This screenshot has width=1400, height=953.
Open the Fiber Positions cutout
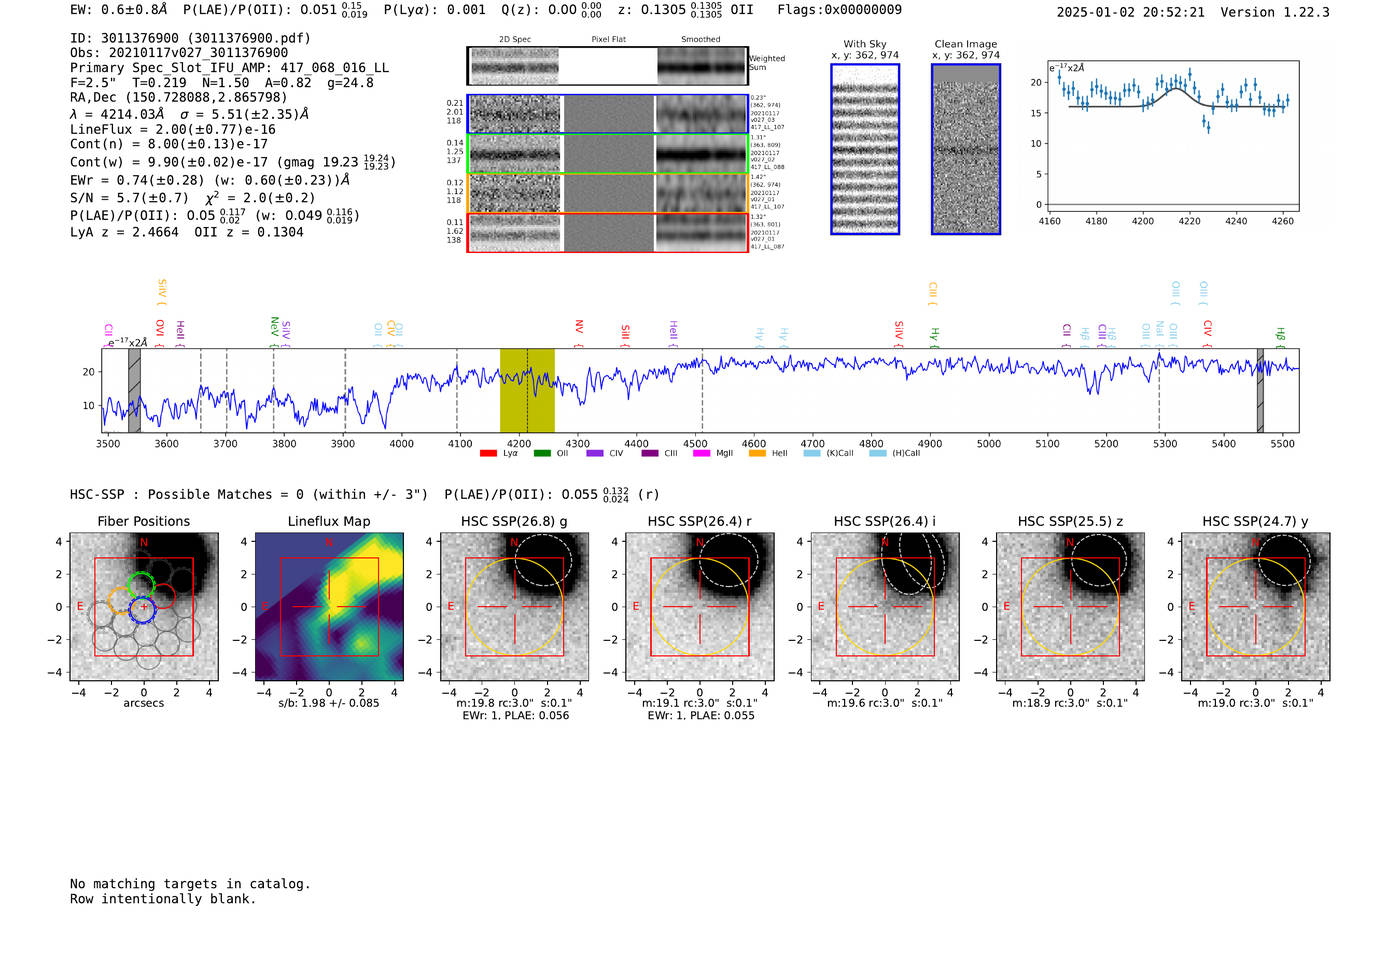click(144, 607)
